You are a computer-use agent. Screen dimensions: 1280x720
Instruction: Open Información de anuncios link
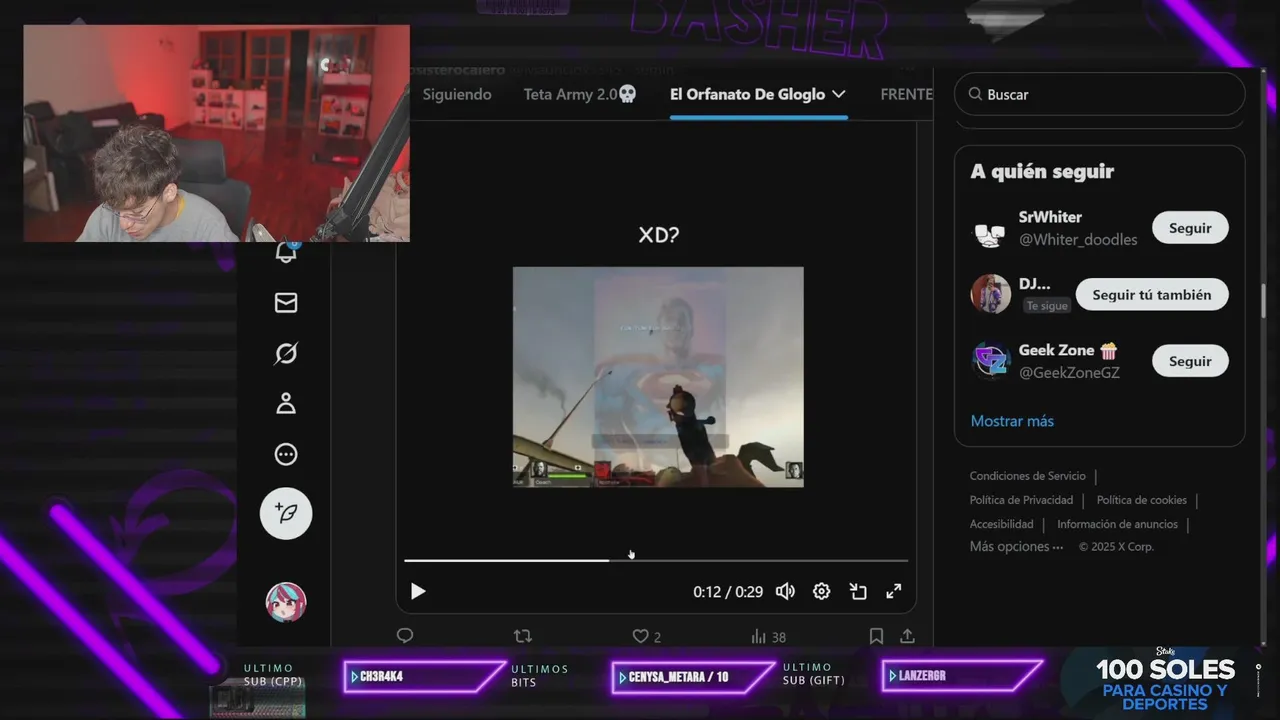[x=1117, y=524]
